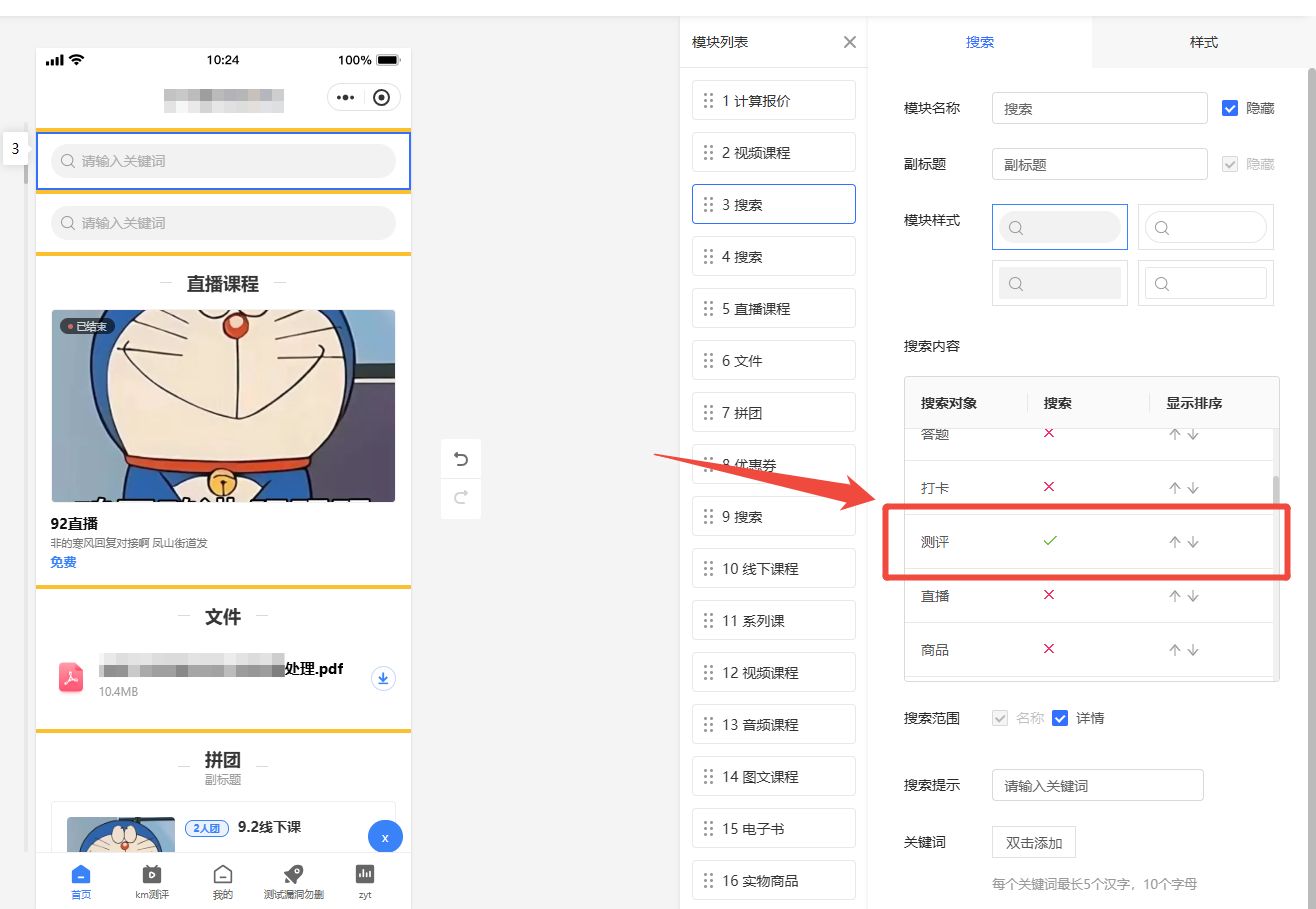Image resolution: width=1316 pixels, height=909 pixels.
Task: Click the 搜索提示 input field
Action: [x=1098, y=785]
